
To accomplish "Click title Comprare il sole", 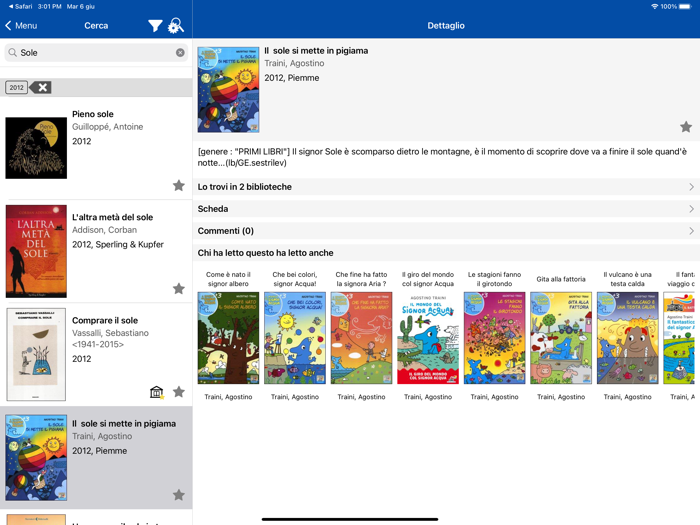I will click(x=105, y=321).
